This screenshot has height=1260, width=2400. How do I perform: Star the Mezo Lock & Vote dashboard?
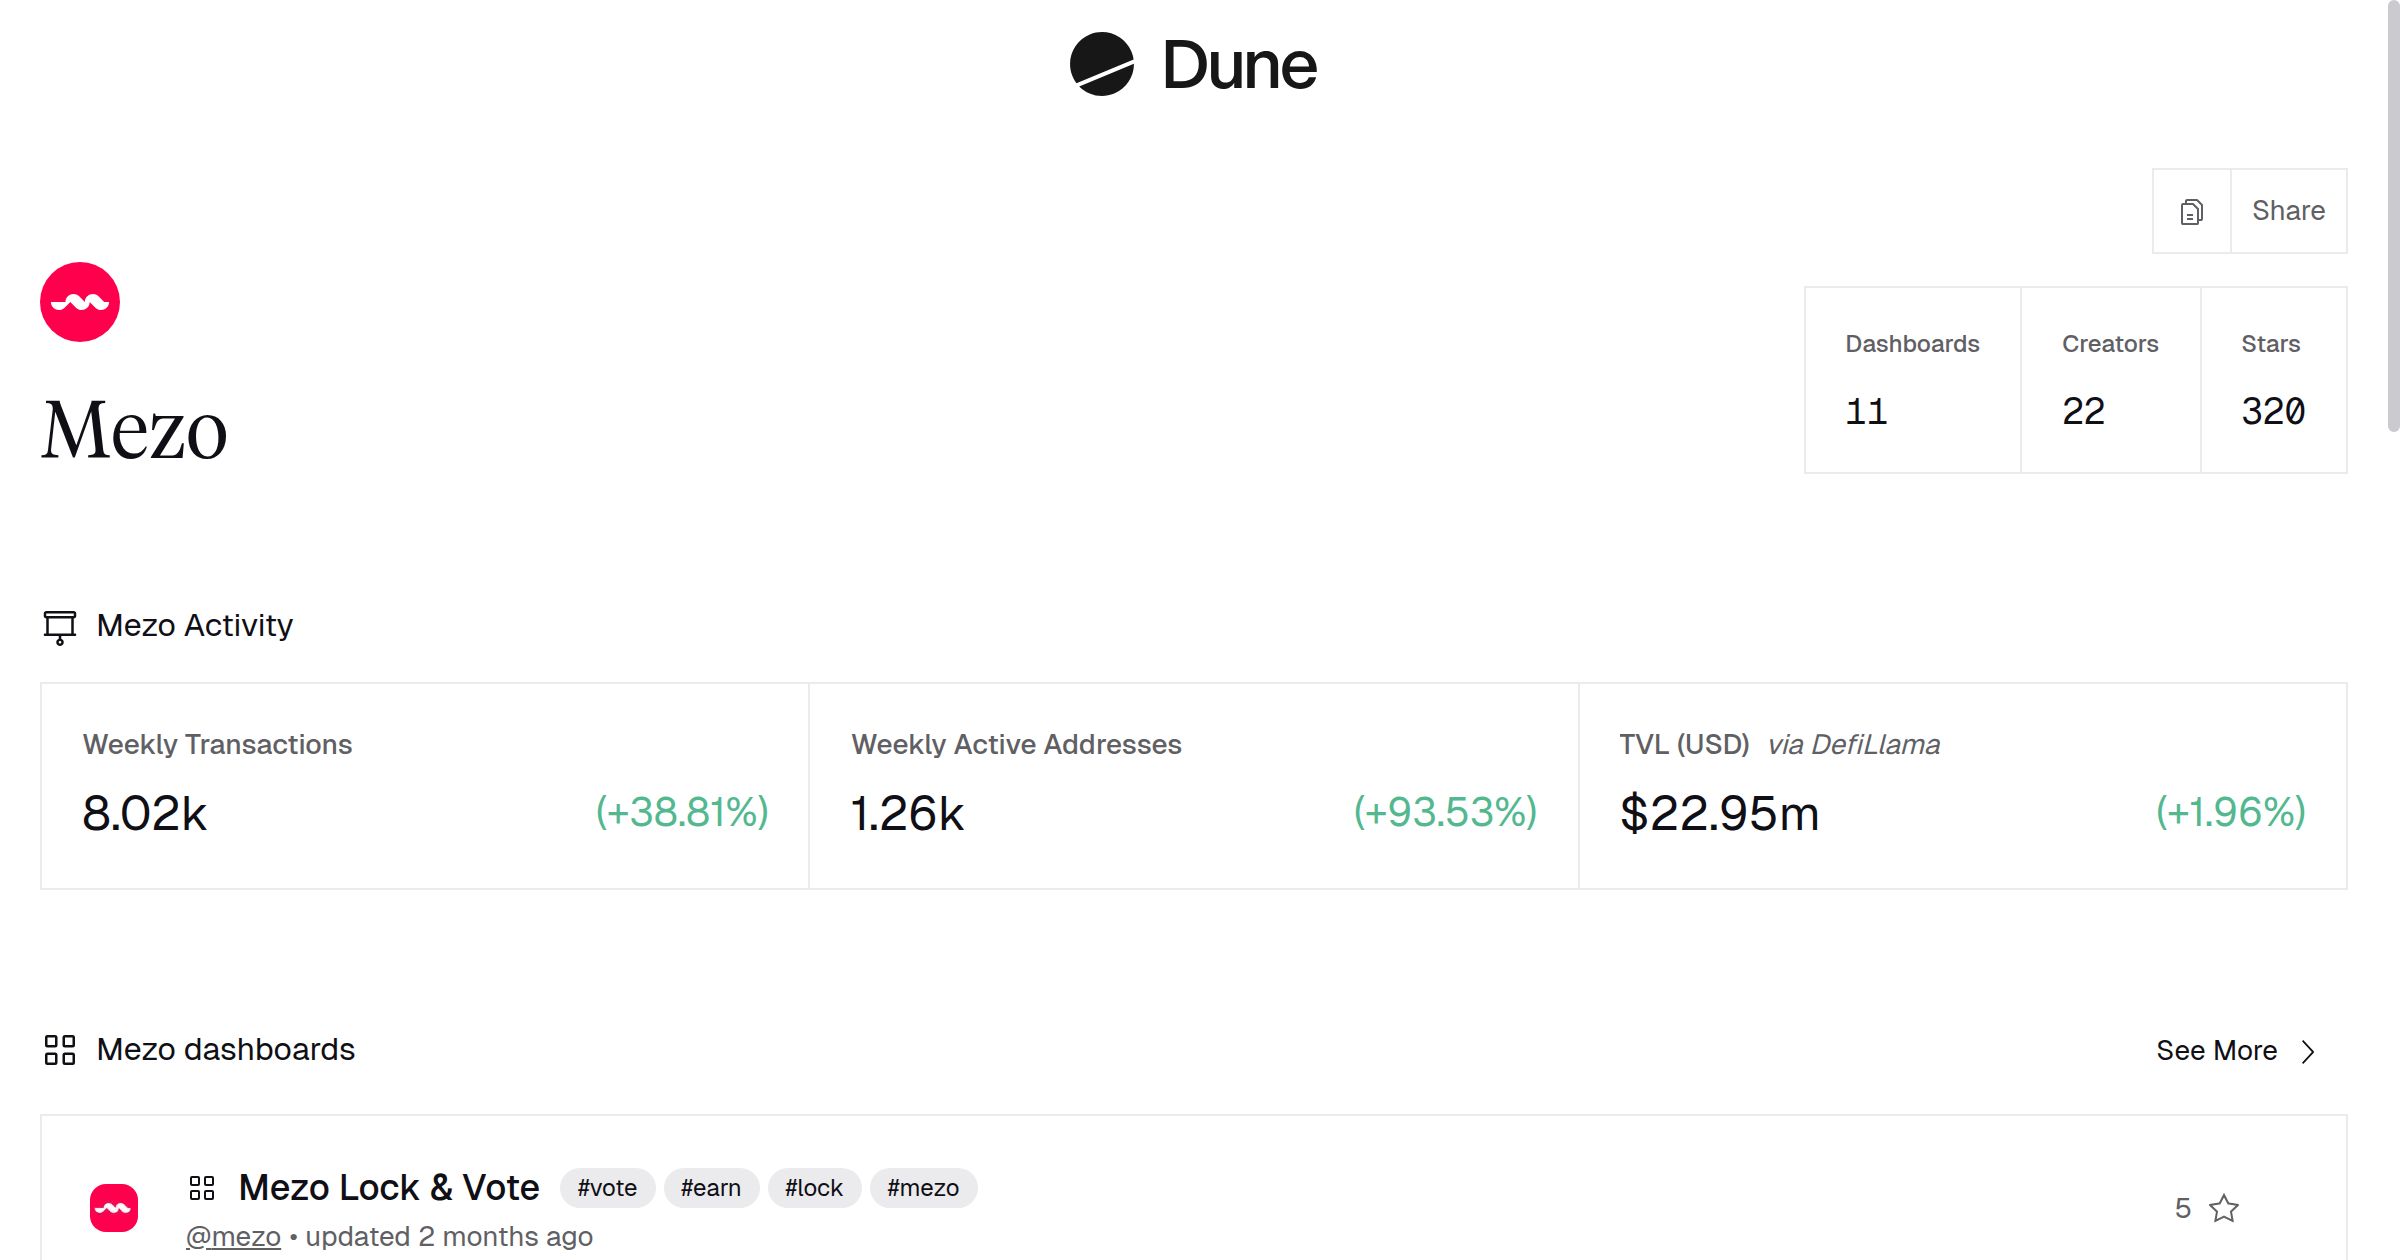point(2225,1209)
